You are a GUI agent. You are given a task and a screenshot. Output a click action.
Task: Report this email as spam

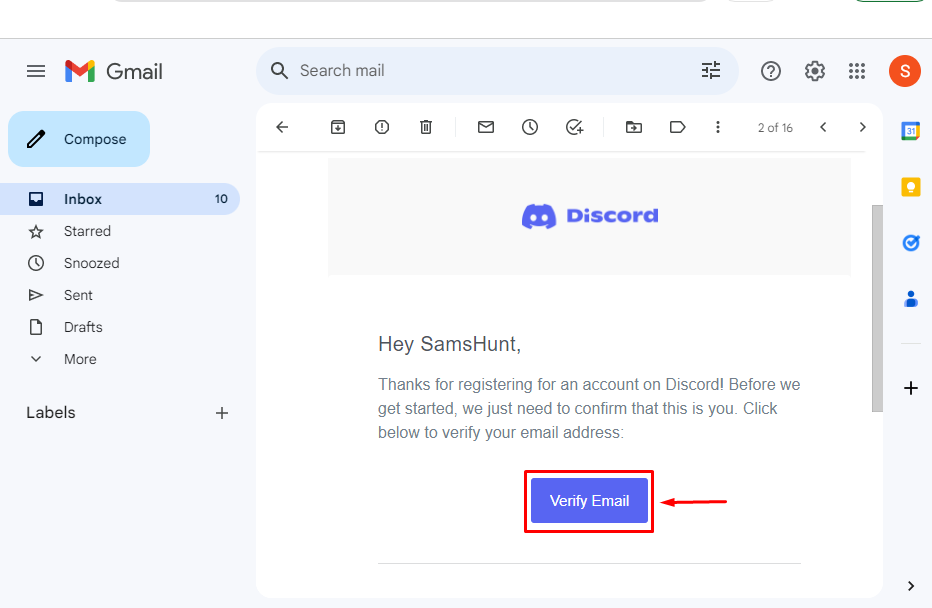click(x=382, y=127)
